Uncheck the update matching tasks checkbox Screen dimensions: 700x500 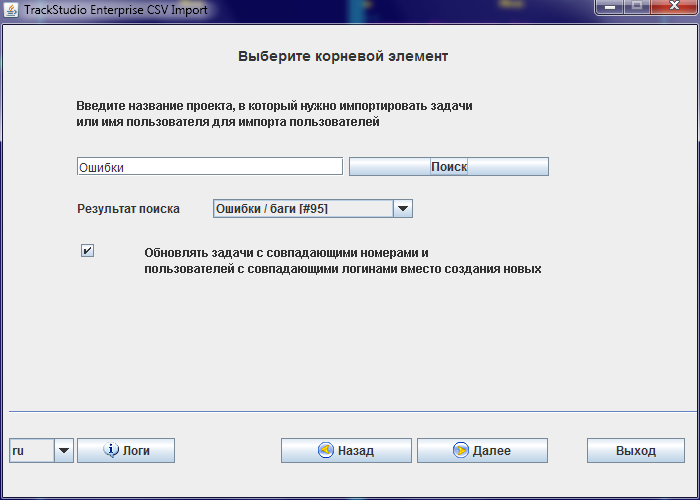coord(87,251)
